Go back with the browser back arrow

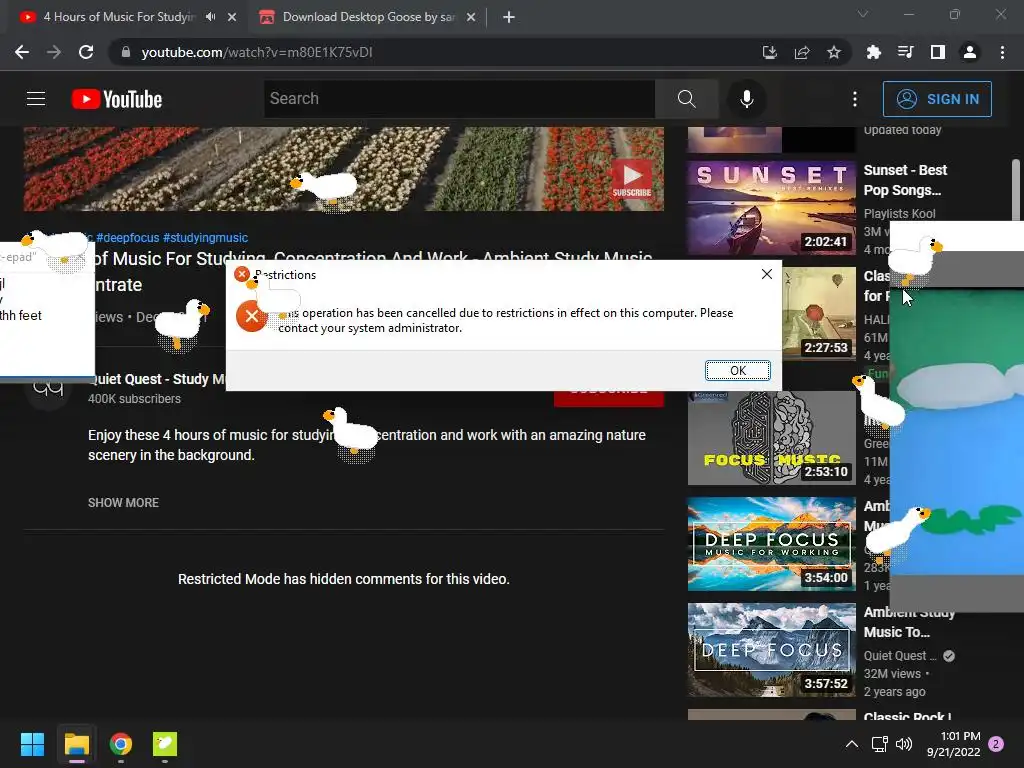pyautogui.click(x=22, y=52)
